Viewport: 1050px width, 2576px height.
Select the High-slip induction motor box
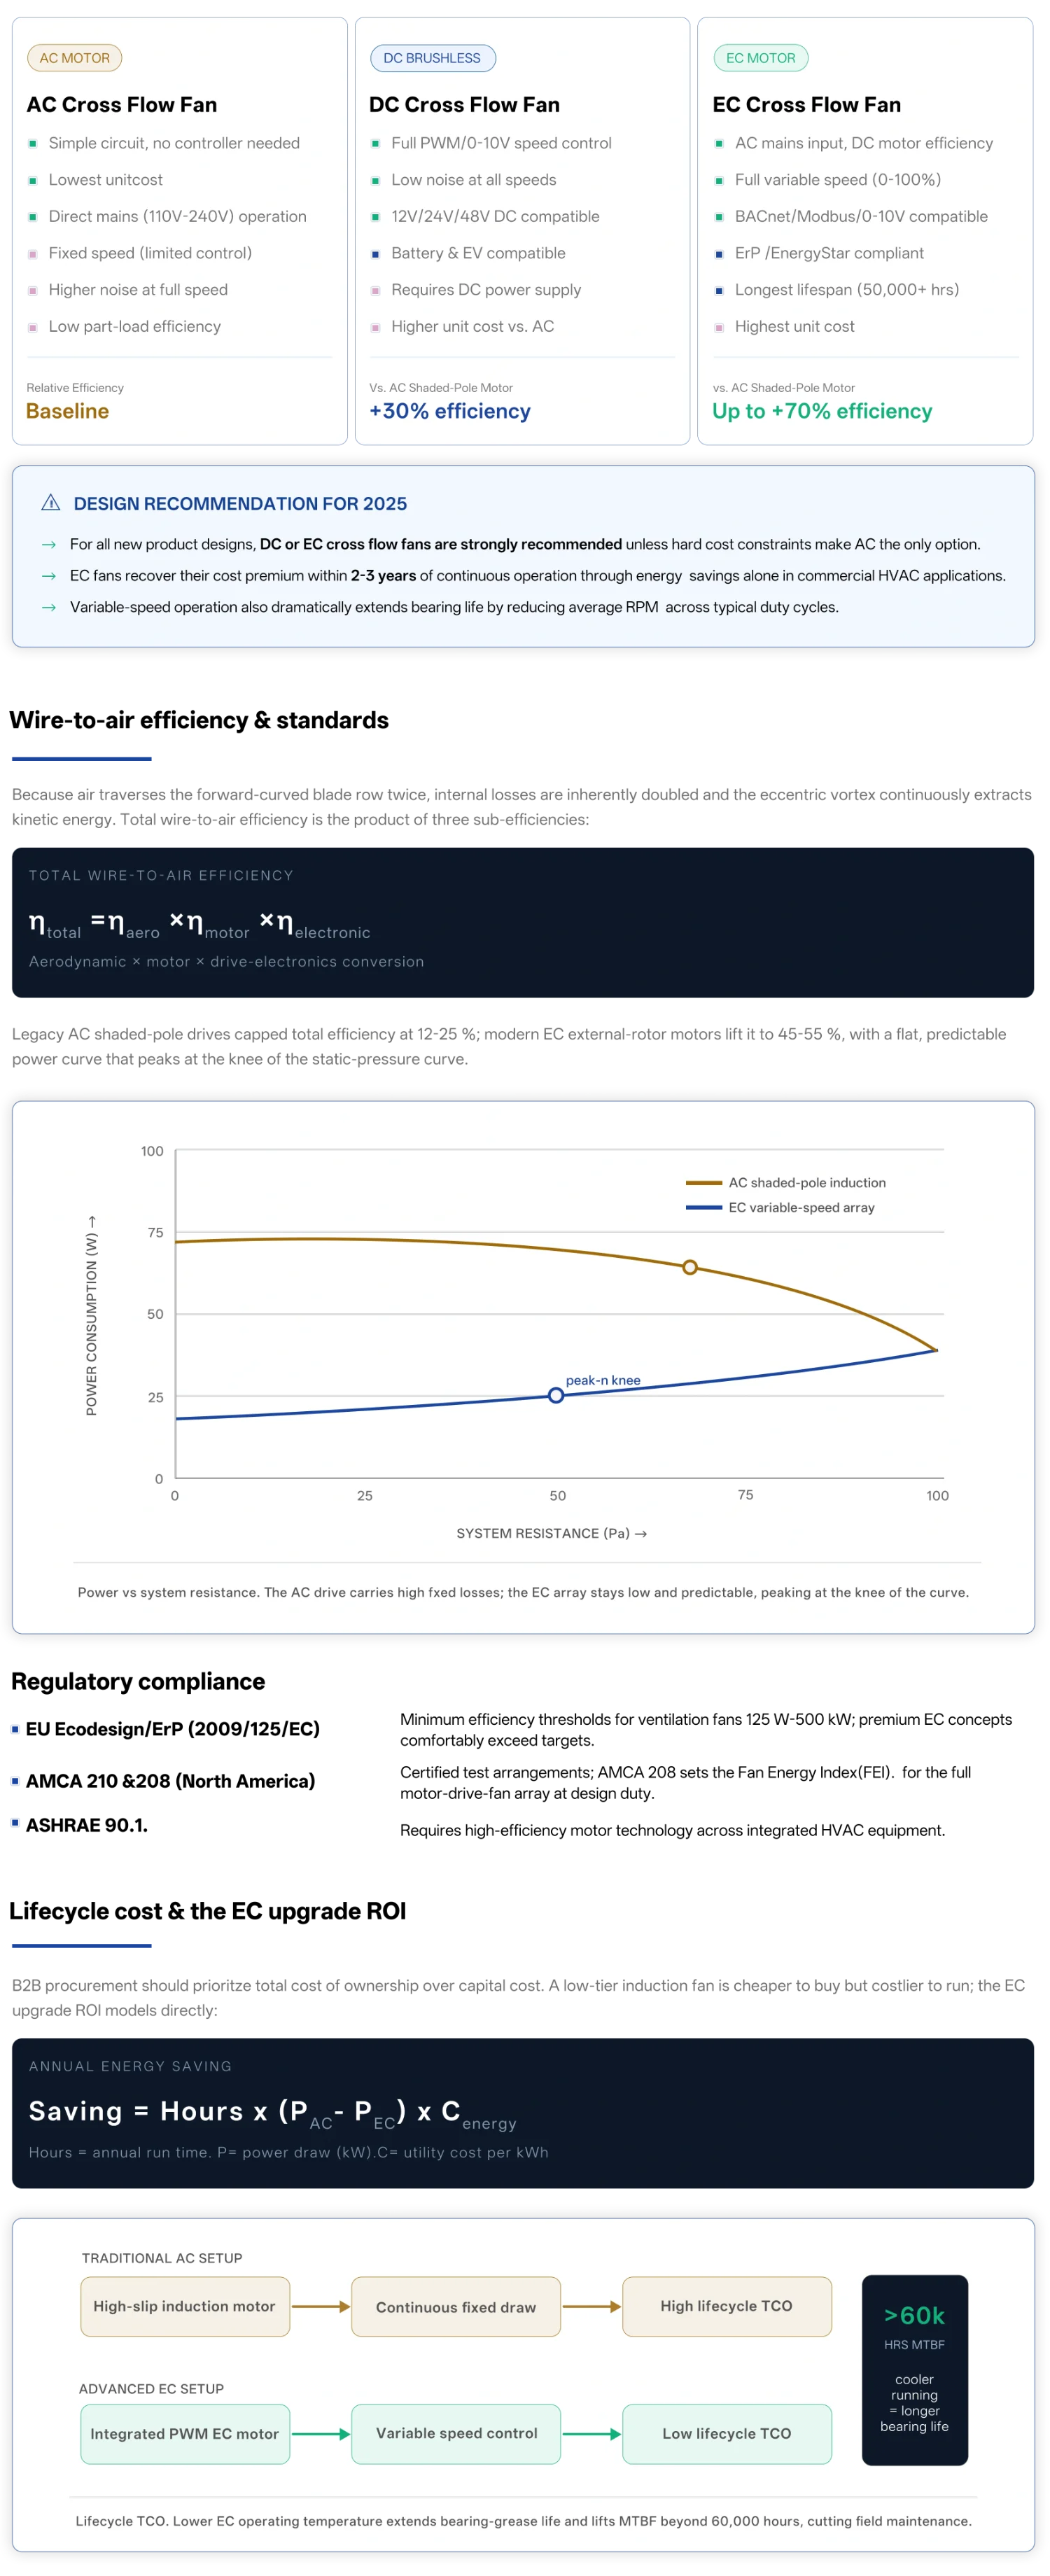click(185, 2306)
